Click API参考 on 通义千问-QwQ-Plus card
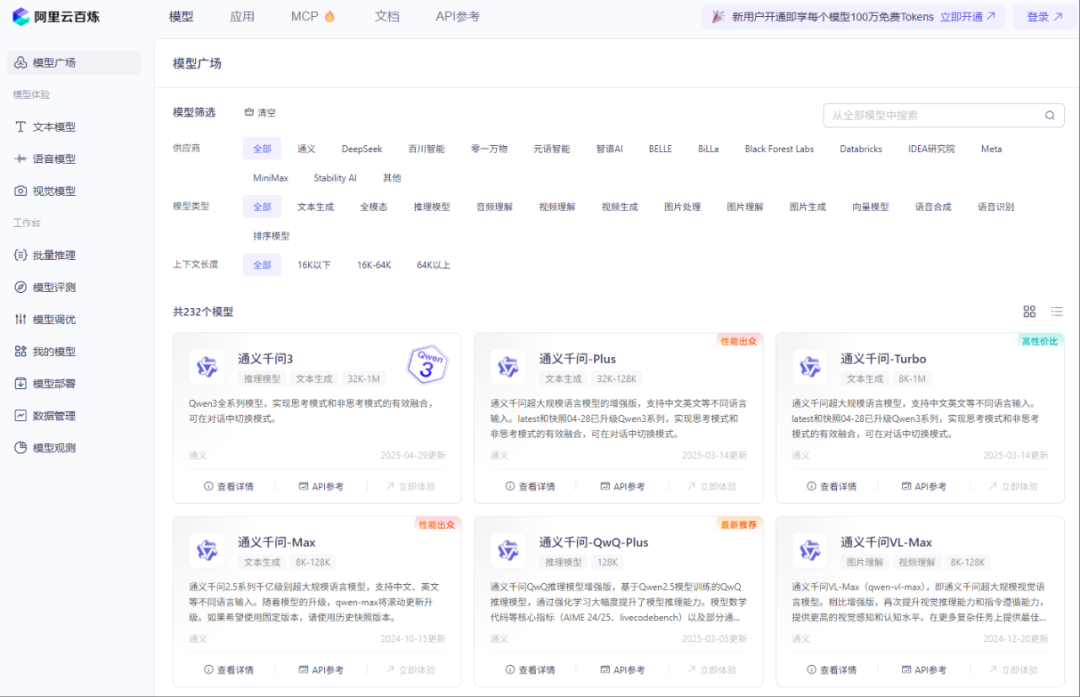The image size is (1080, 697). tap(622, 669)
